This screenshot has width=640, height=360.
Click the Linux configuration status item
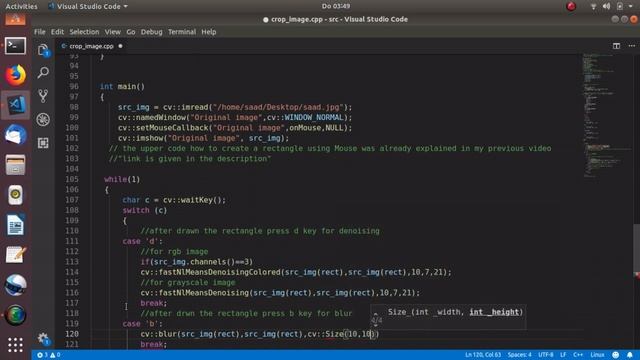click(x=597, y=355)
